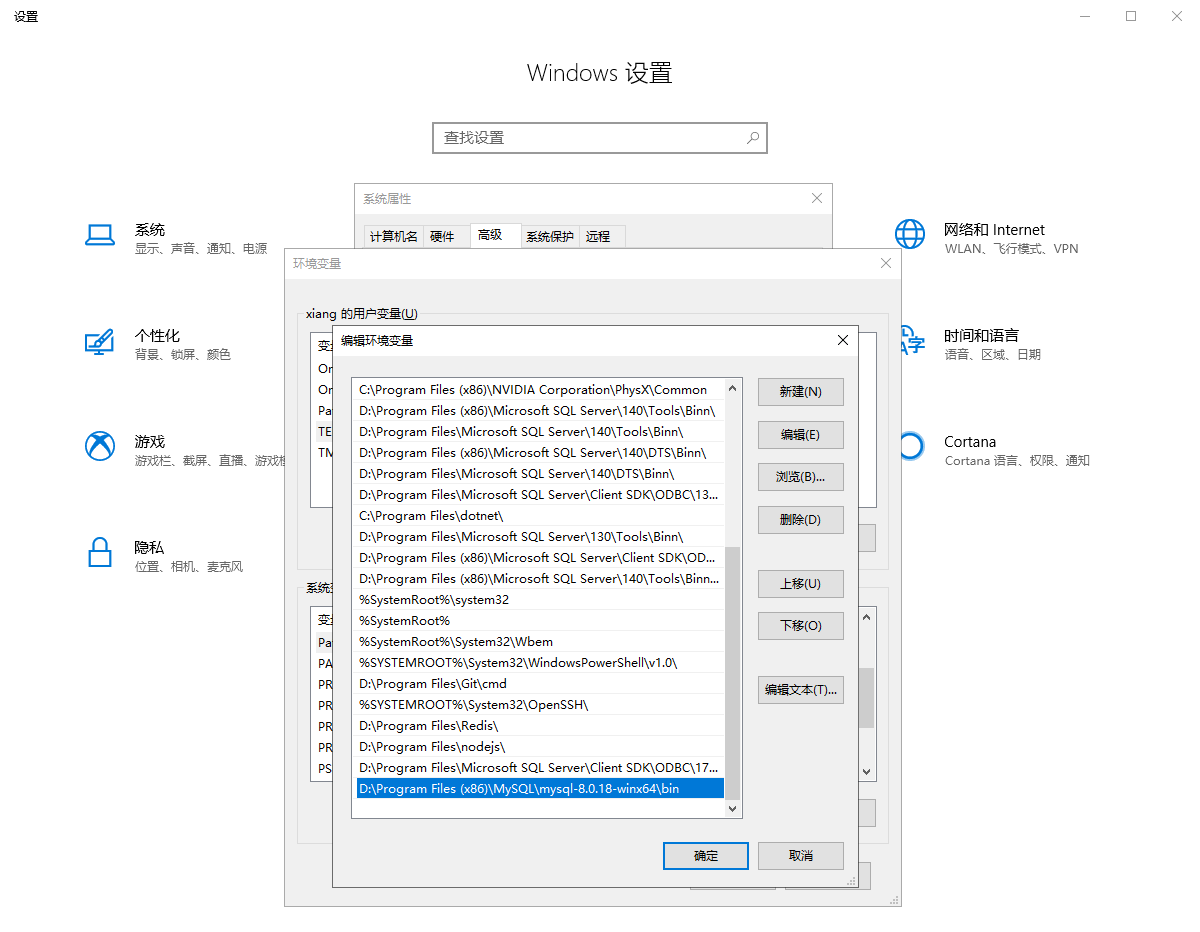Image resolution: width=1200 pixels, height=932 pixels.
Task: Select D:\Program Files\Redis\ entry
Action: (540, 726)
